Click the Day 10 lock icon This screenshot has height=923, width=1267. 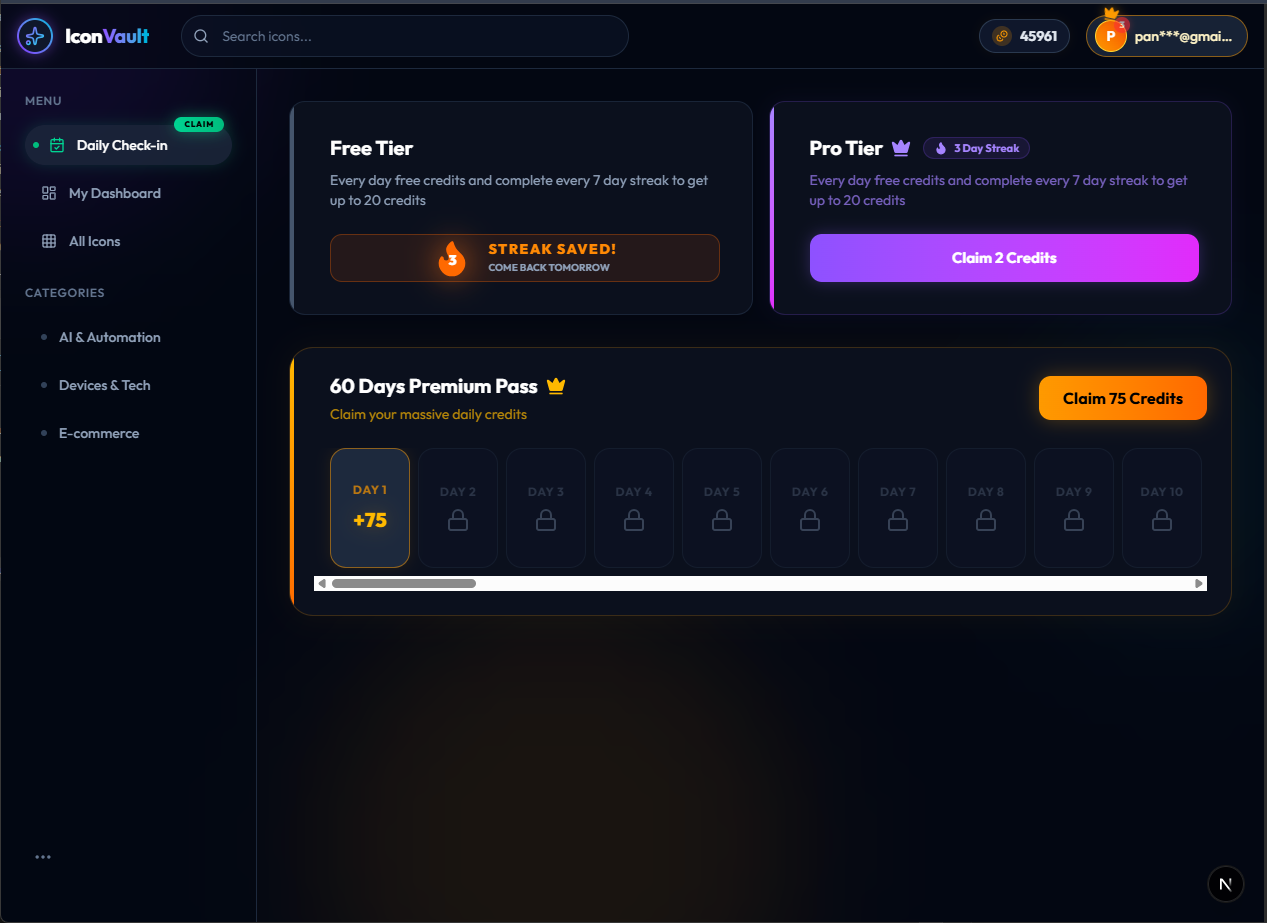coord(1162,520)
